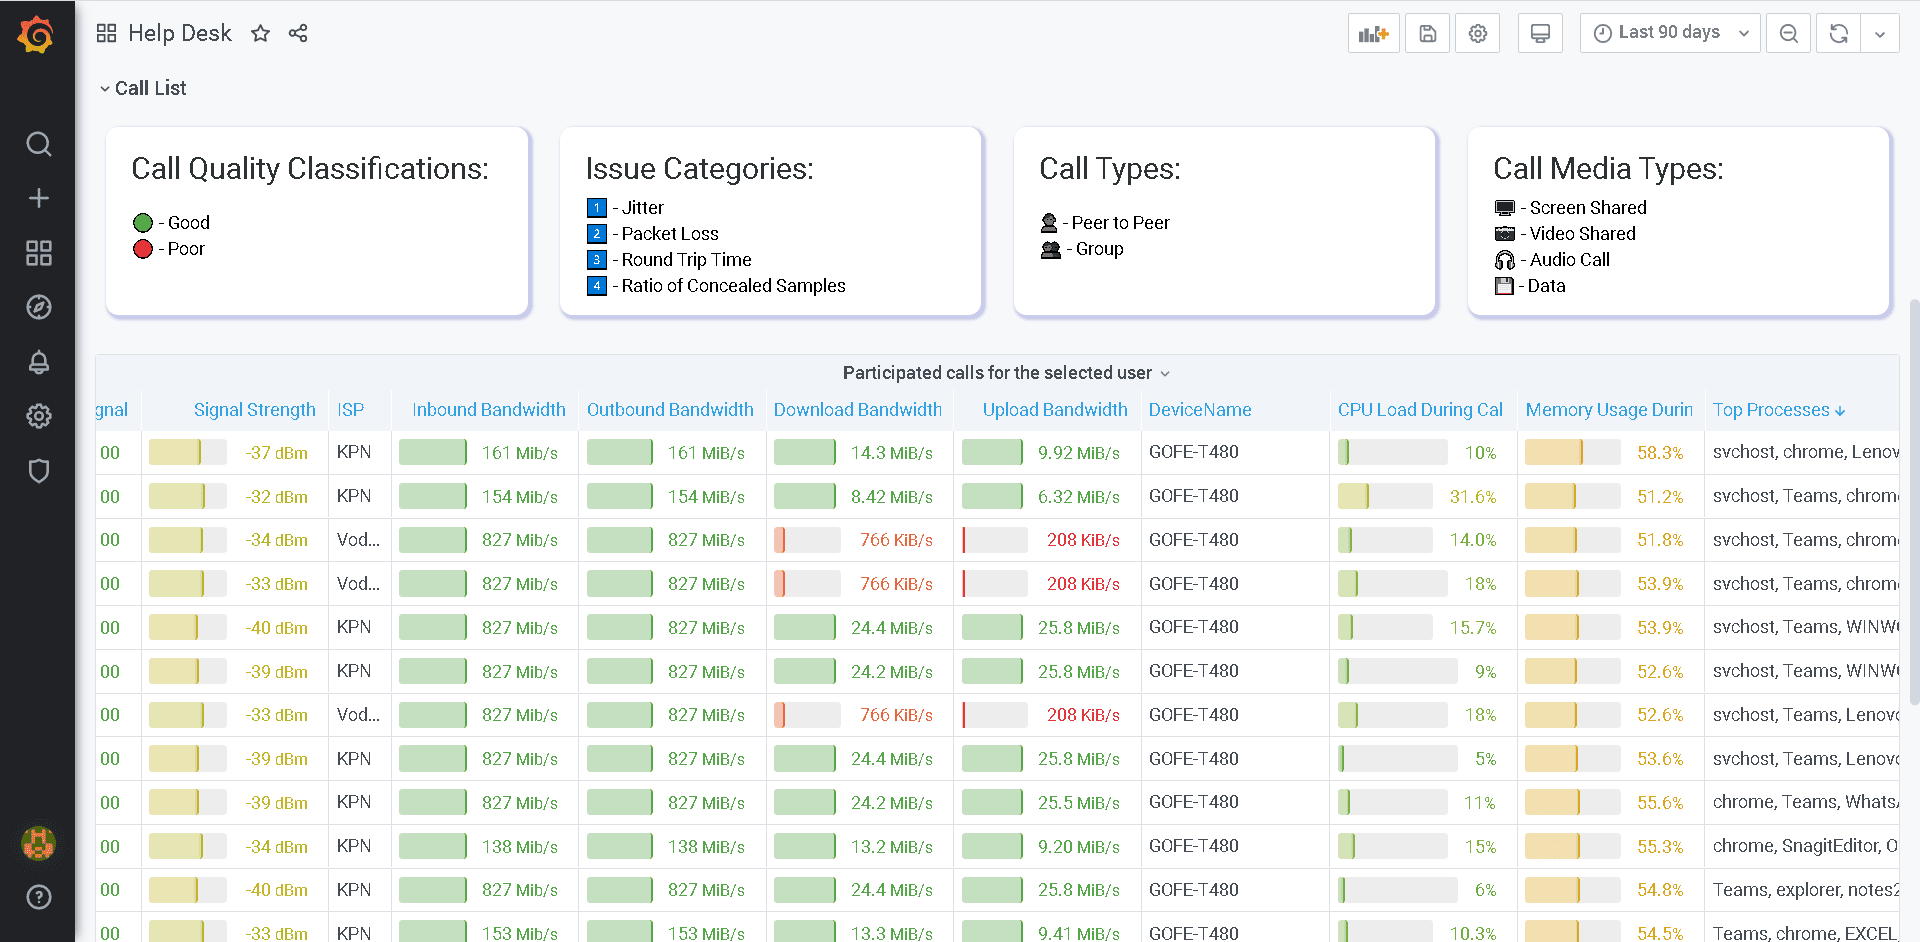
Task: Toggle the cycle view mode monitor icon
Action: (x=1540, y=33)
